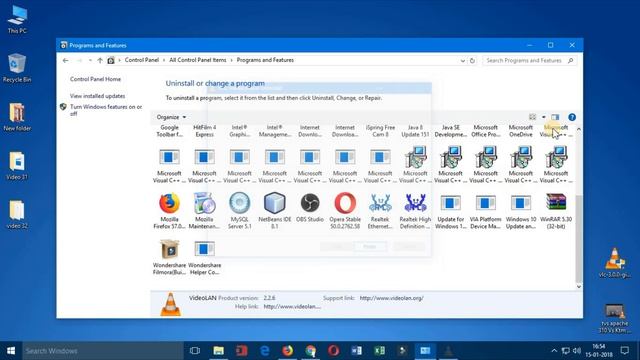Open the Action Center notifications icon
640x360 pixels.
click(x=624, y=351)
